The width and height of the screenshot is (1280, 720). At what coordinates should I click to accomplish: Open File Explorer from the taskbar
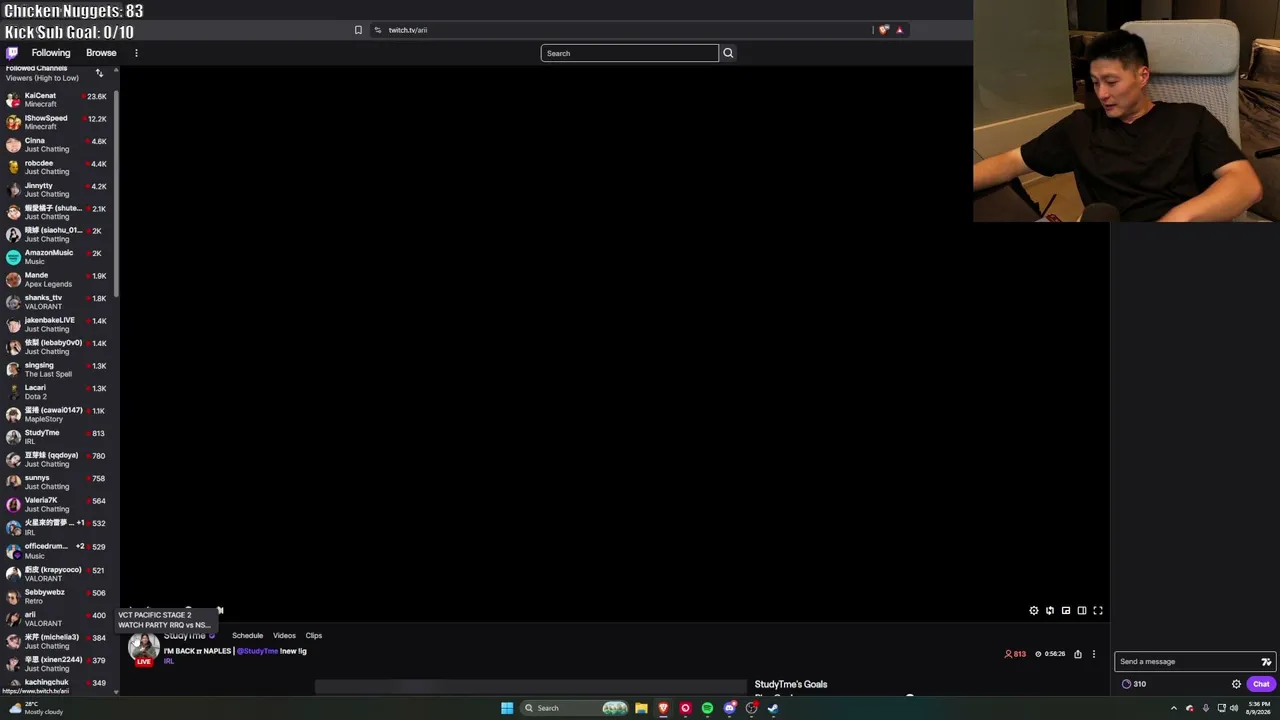tap(641, 708)
